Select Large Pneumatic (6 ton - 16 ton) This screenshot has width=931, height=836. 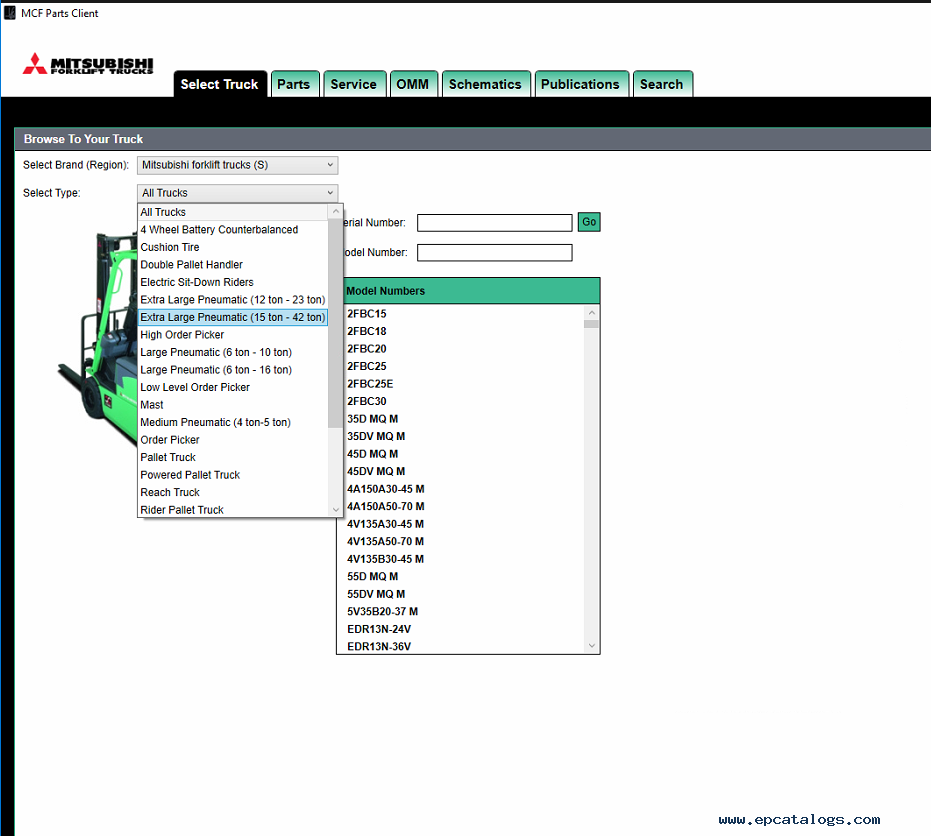click(233, 370)
